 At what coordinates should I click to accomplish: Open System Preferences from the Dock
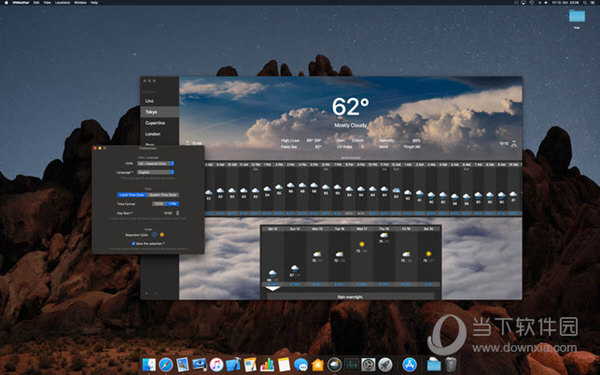(368, 364)
